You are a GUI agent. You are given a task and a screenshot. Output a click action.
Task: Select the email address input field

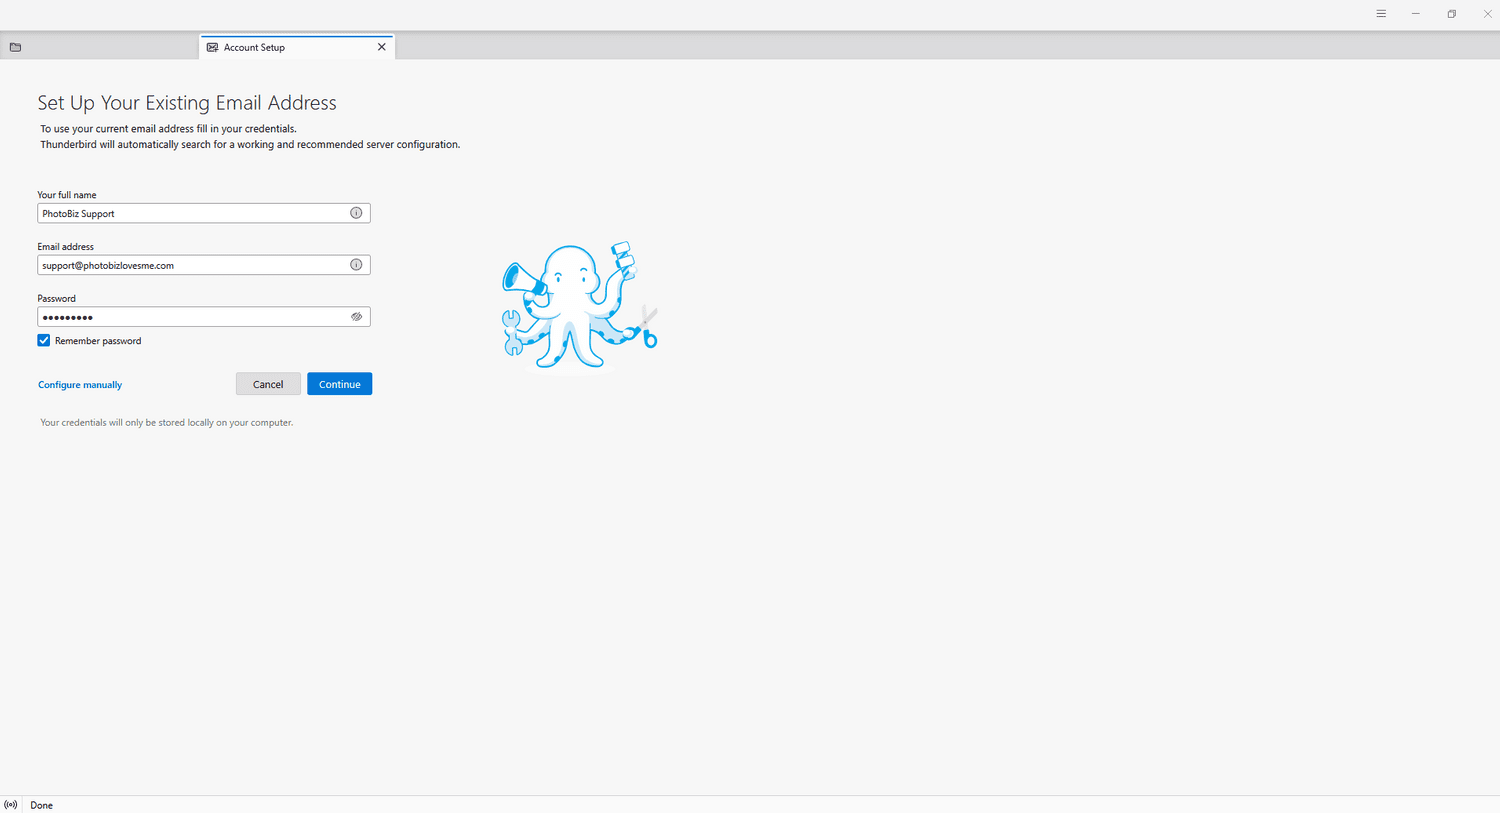click(x=190, y=264)
